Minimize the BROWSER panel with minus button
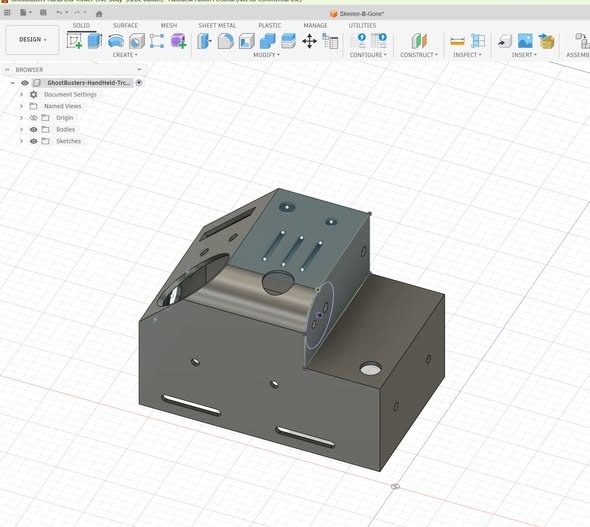This screenshot has width=590, height=527. tap(140, 70)
